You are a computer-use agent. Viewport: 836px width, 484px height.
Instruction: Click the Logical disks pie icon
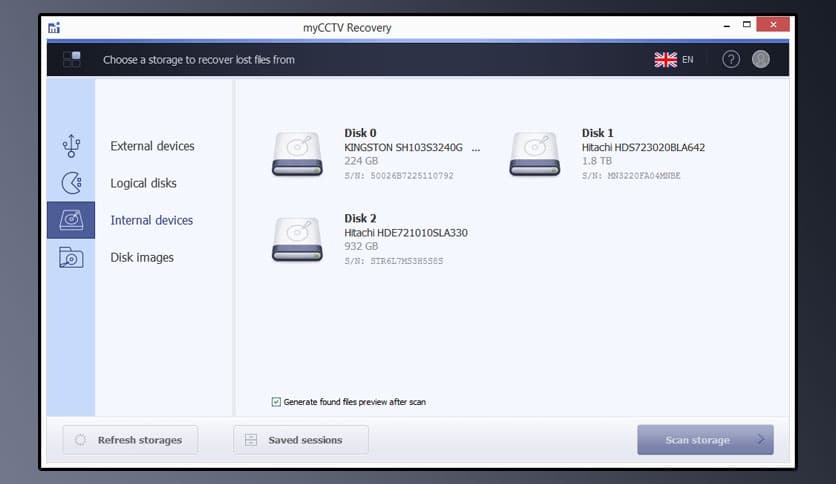[x=71, y=183]
